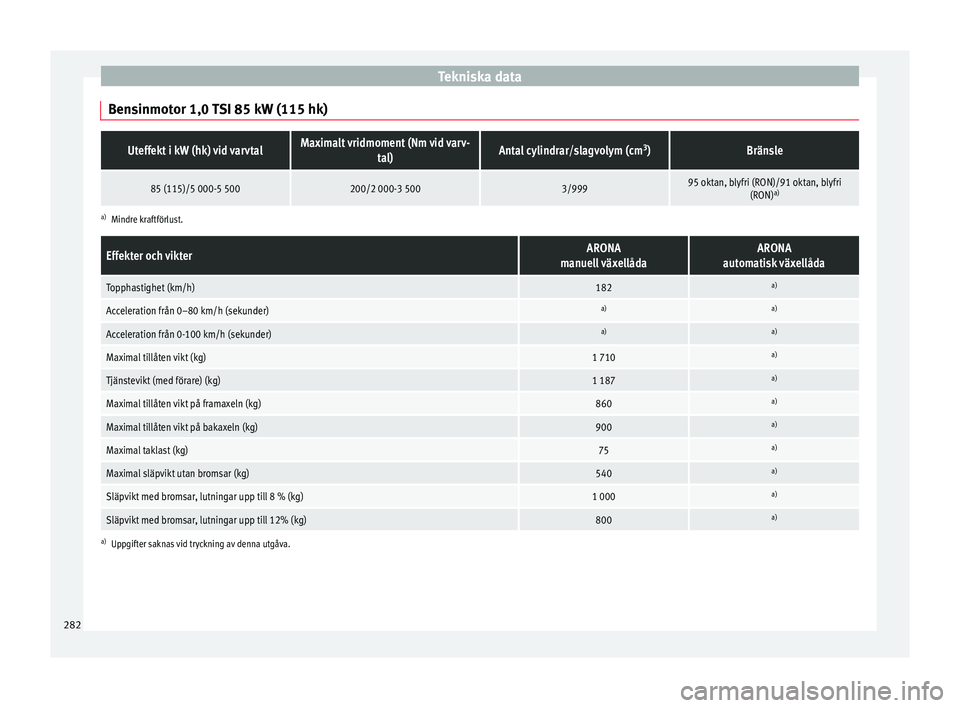Viewport: 960px width, 708px height.
Task: Click the row label 'Tjänstevikt (med förare) (kg)'
Action: pyautogui.click(x=163, y=380)
